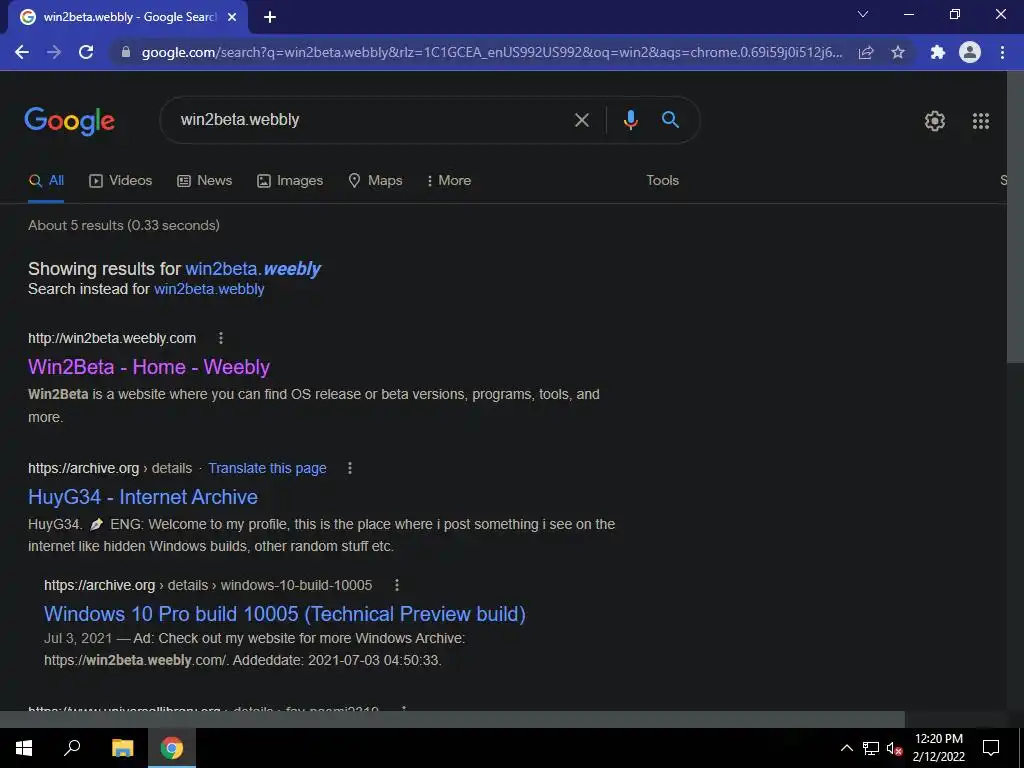Open the clock showing 12:20 PM

(x=938, y=748)
